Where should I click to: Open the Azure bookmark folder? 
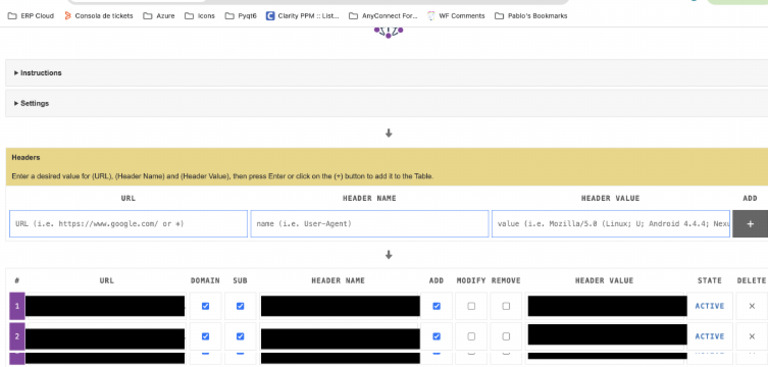coord(159,16)
